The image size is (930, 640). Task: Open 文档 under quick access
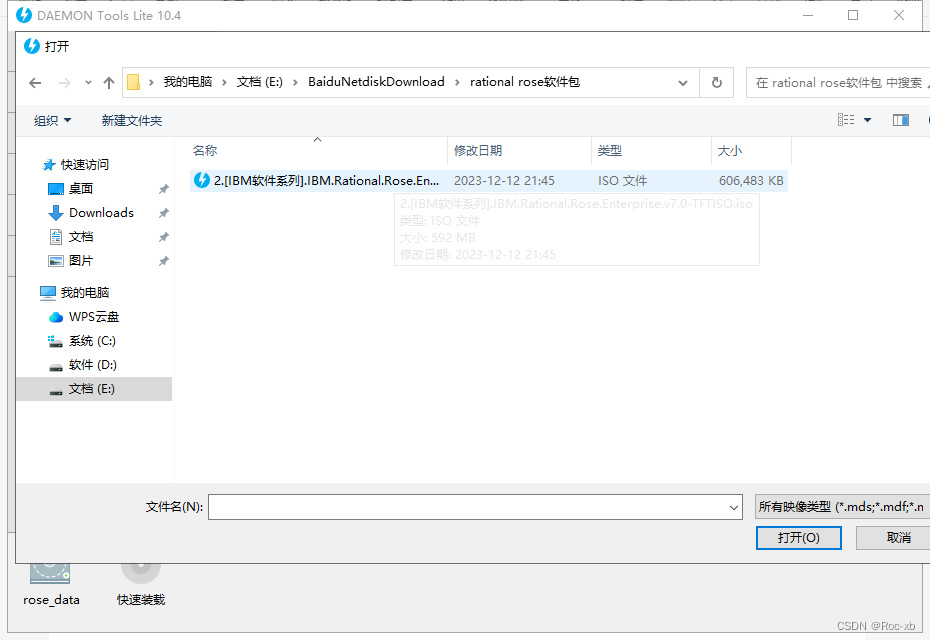[x=81, y=237]
